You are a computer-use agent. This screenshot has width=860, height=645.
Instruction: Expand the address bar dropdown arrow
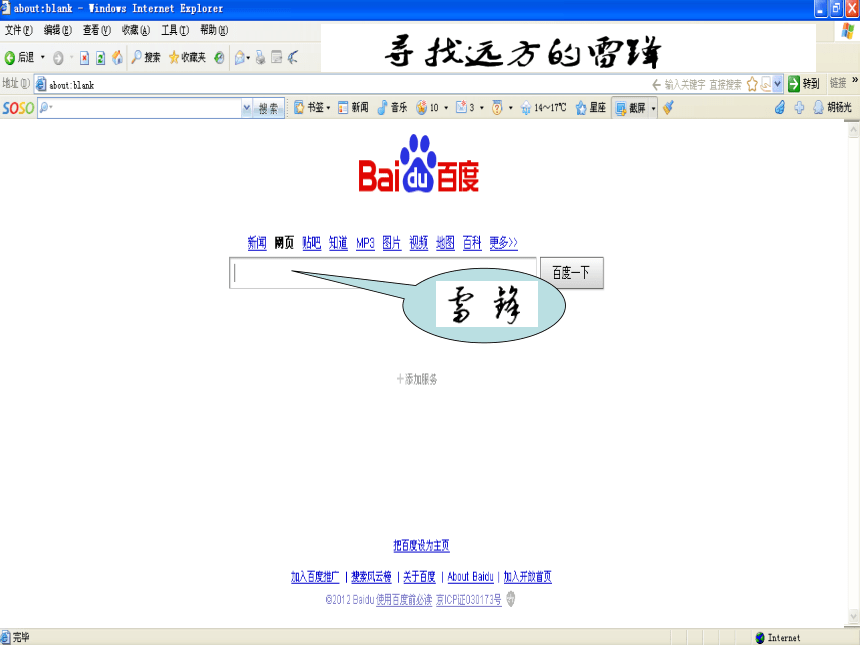pos(777,84)
